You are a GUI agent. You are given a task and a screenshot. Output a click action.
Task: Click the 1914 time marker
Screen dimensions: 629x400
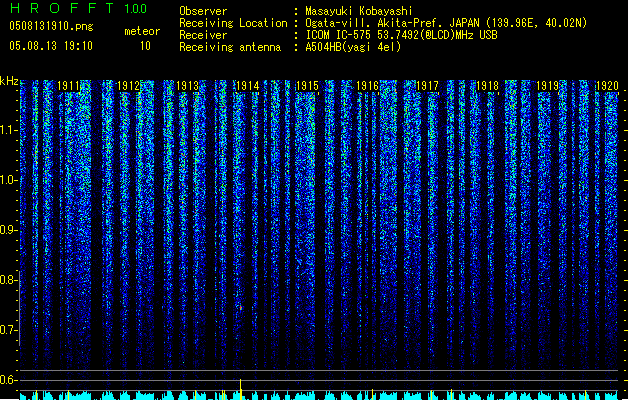pyautogui.click(x=248, y=86)
